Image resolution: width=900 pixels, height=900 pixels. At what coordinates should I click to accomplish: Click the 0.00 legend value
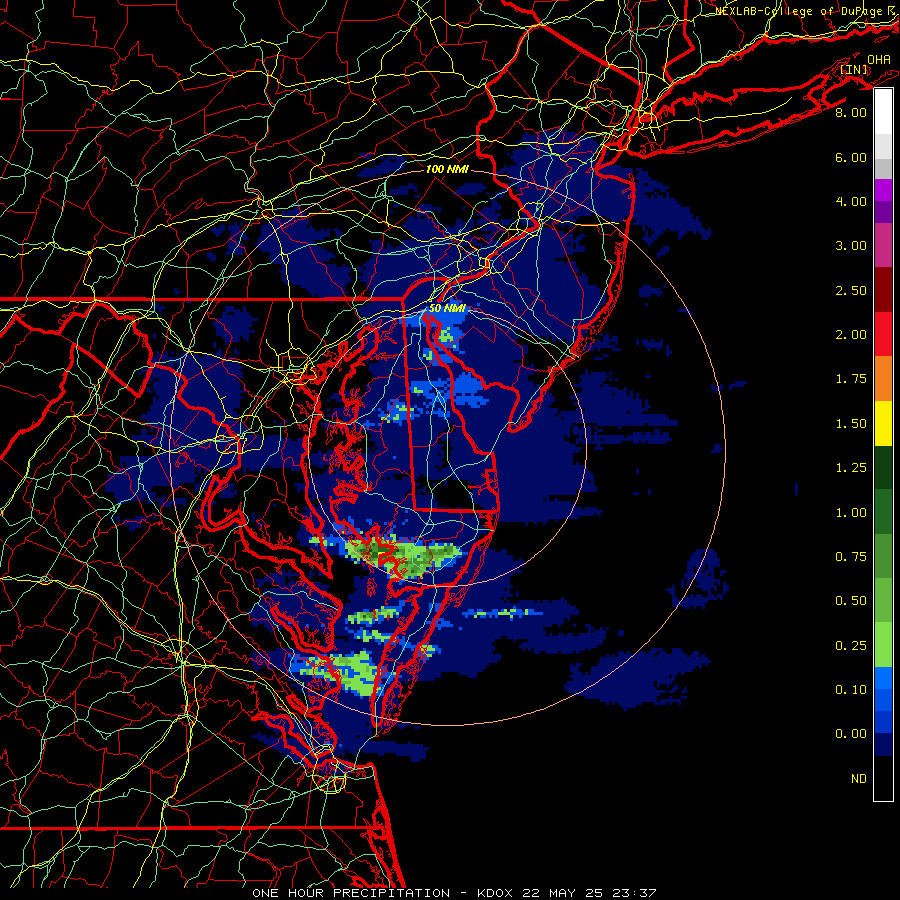point(851,734)
